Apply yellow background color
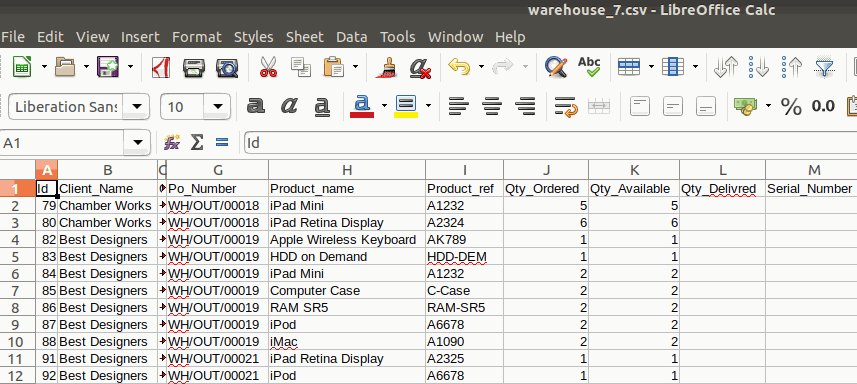857x384 pixels. (x=406, y=106)
